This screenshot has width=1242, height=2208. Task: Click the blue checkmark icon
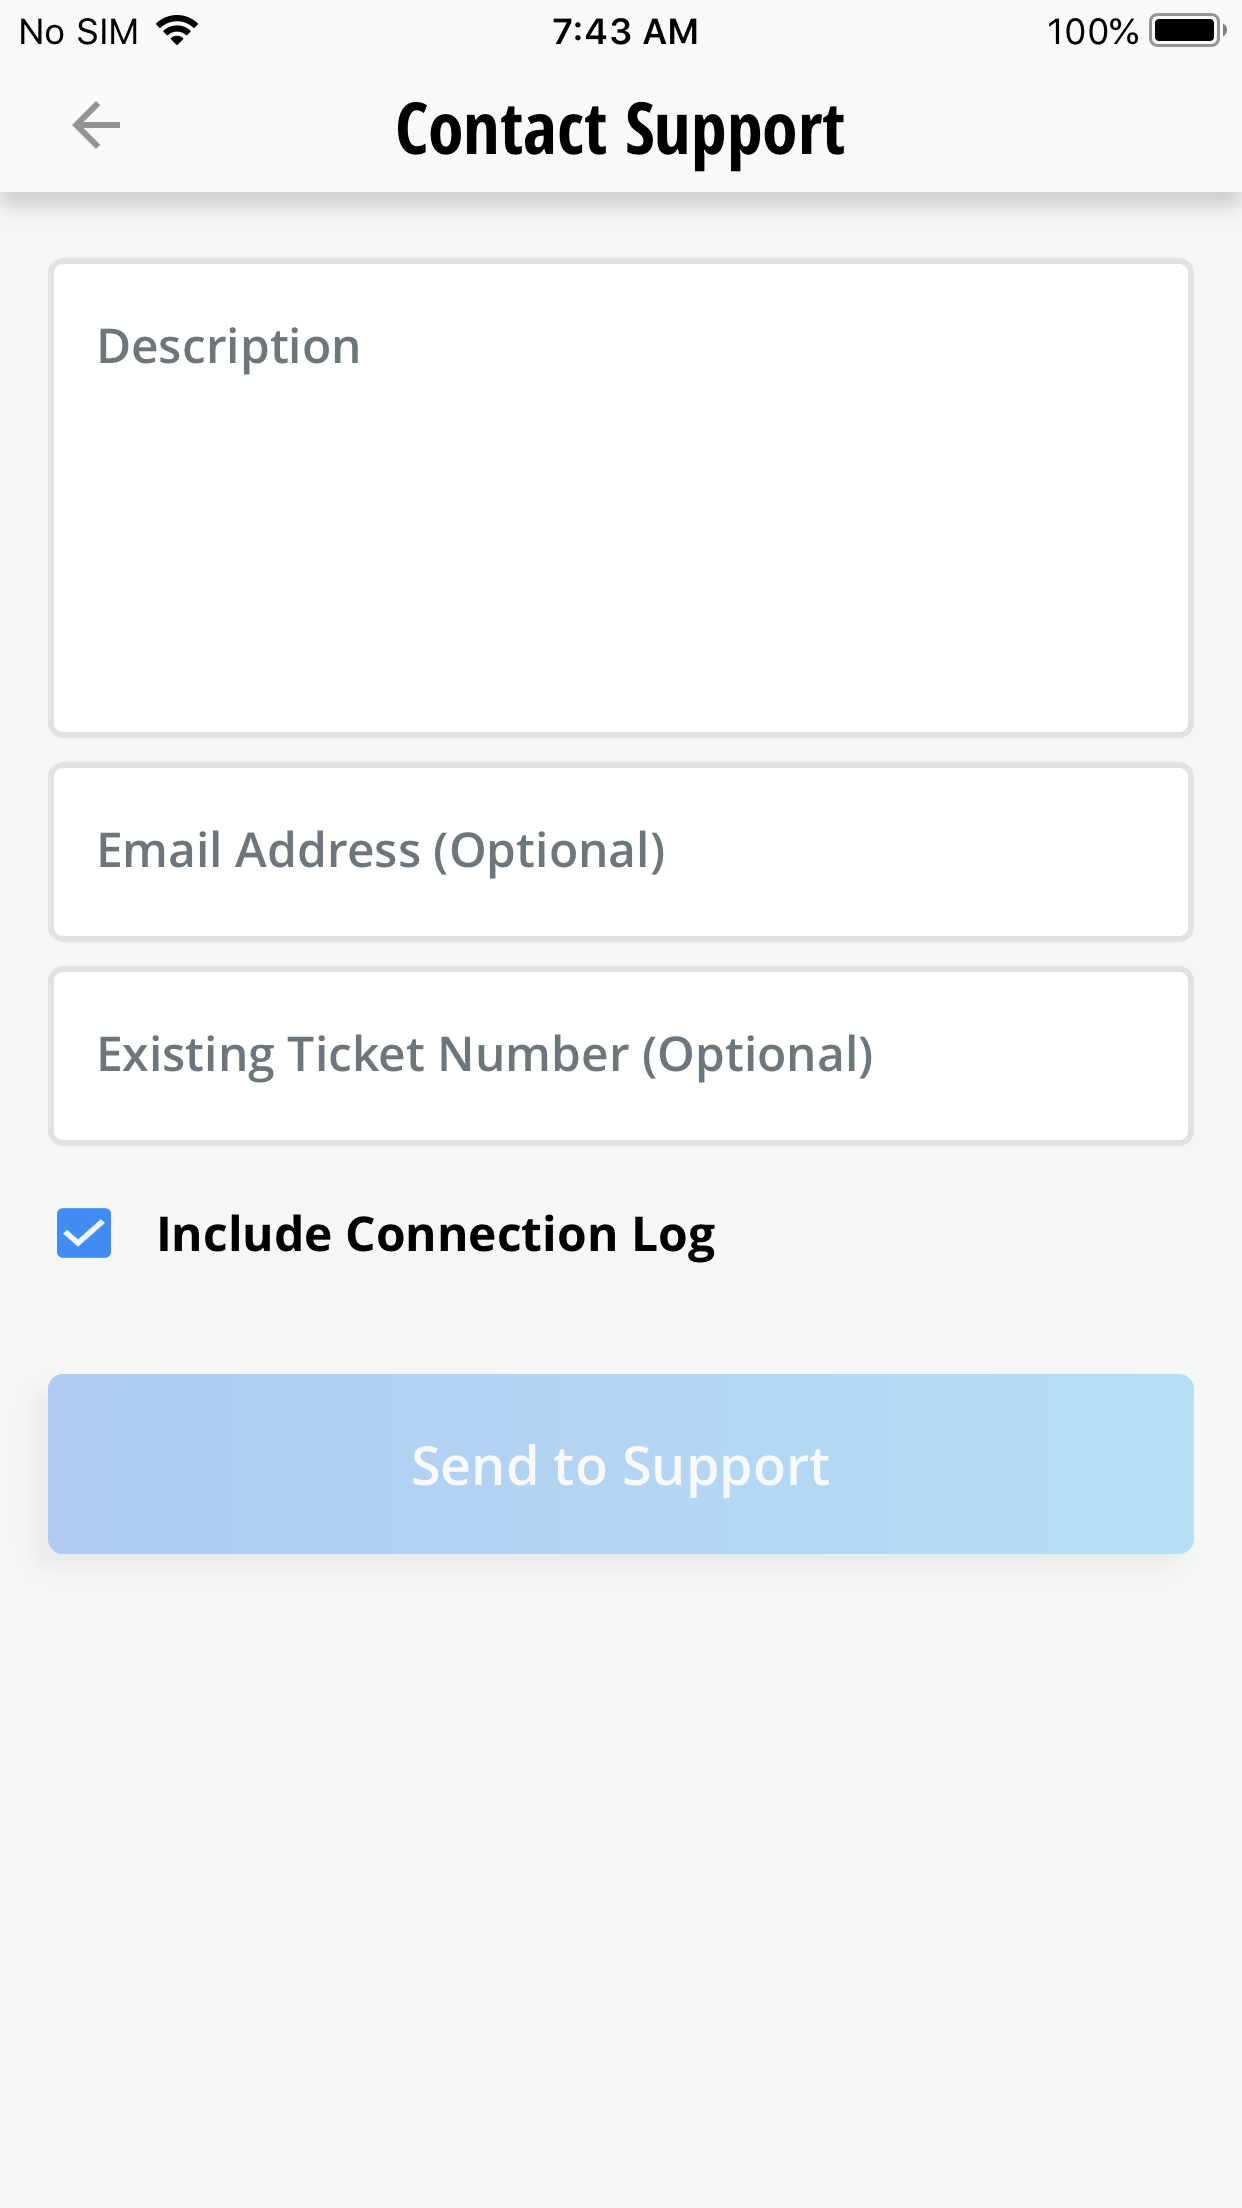point(84,1233)
